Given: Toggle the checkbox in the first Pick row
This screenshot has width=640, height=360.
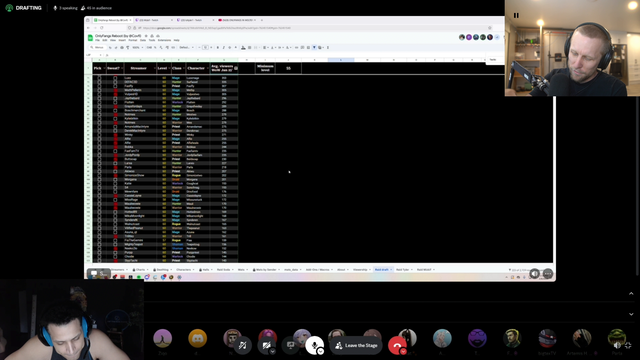Looking at the screenshot, I should point(99,78).
